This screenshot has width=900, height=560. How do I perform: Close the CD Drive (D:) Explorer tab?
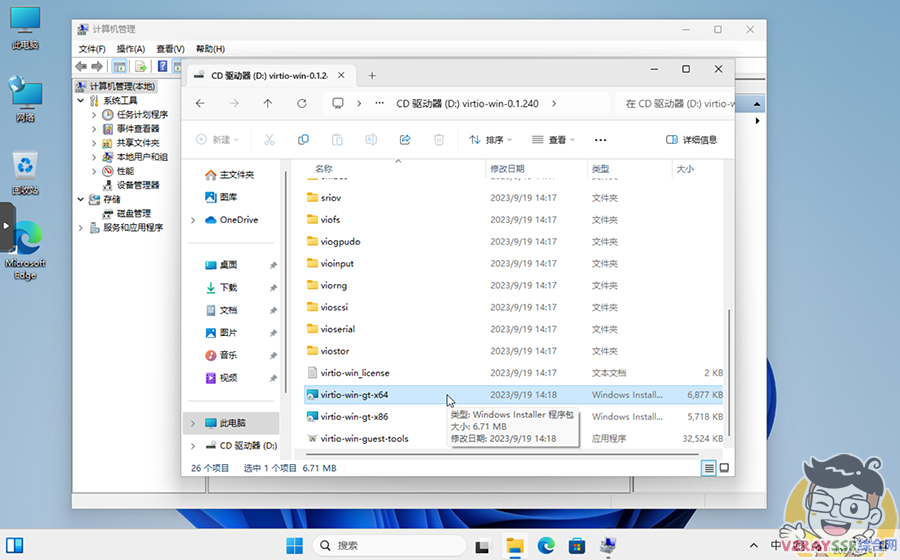click(341, 75)
